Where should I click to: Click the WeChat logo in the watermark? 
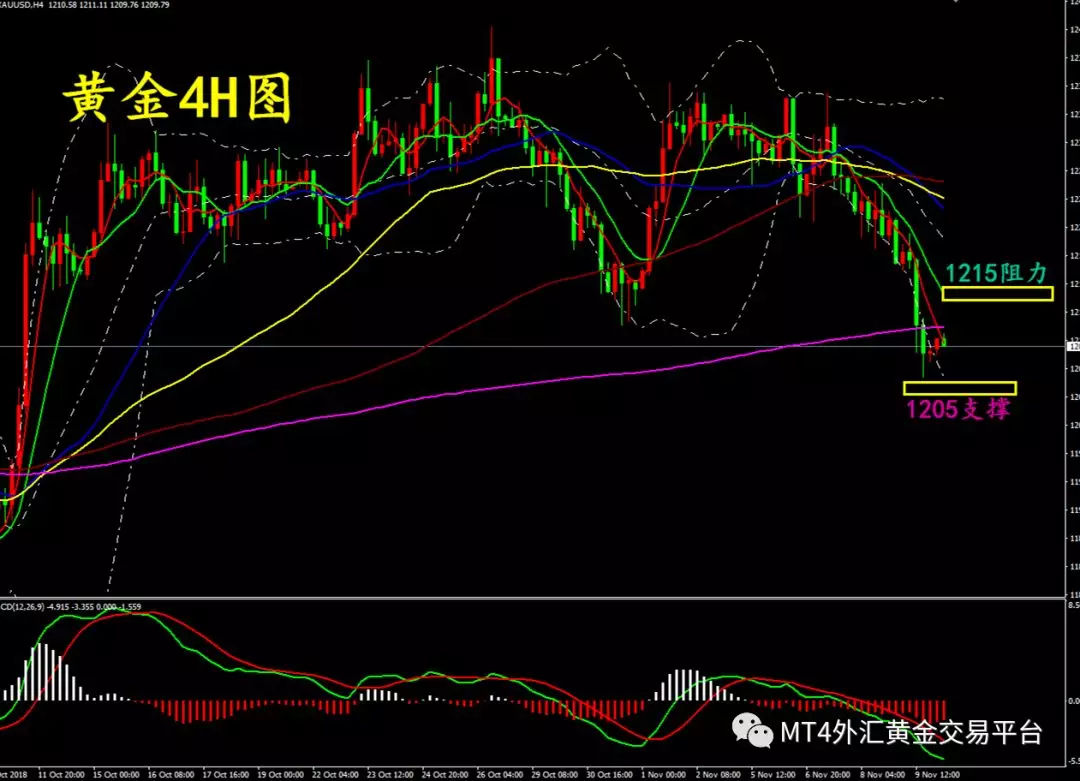[x=754, y=731]
